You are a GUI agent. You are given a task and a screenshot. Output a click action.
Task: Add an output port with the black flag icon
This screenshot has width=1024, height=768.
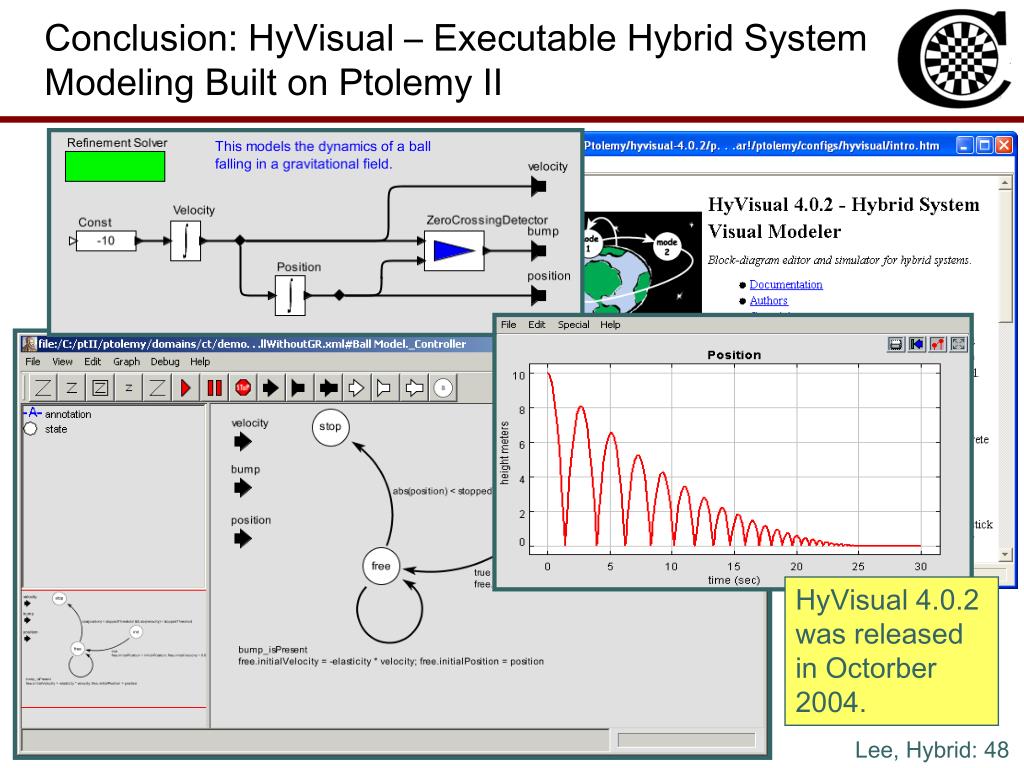(x=299, y=388)
